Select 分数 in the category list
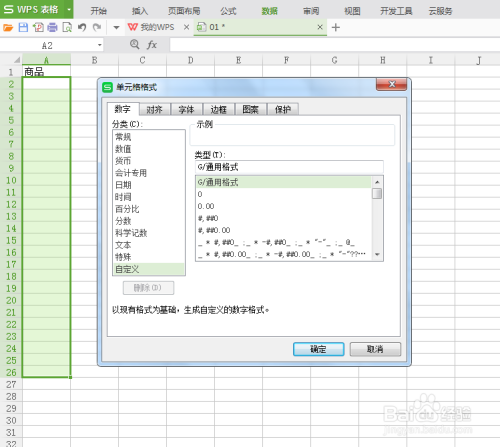Viewport: 500px width, 447px height. (x=149, y=221)
